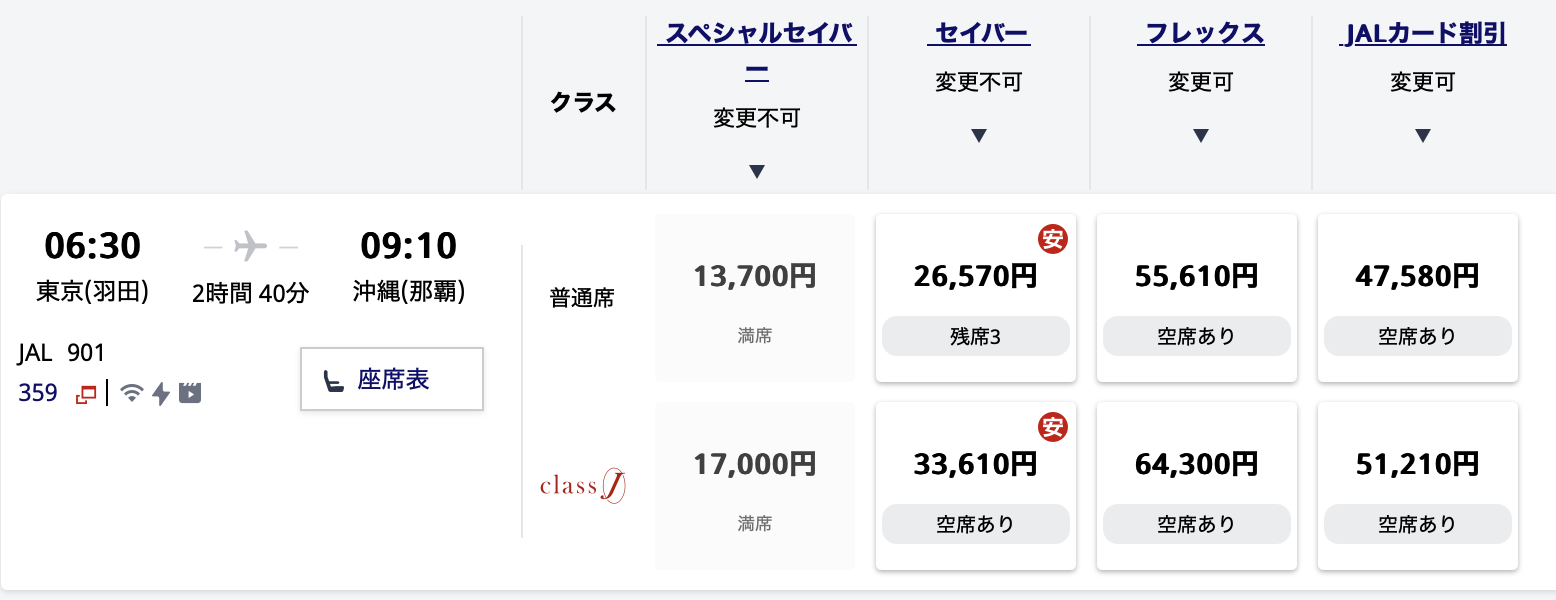Viewport: 1556px width, 600px height.
Task: Open the フレックス fare details link
Action: coord(1200,33)
